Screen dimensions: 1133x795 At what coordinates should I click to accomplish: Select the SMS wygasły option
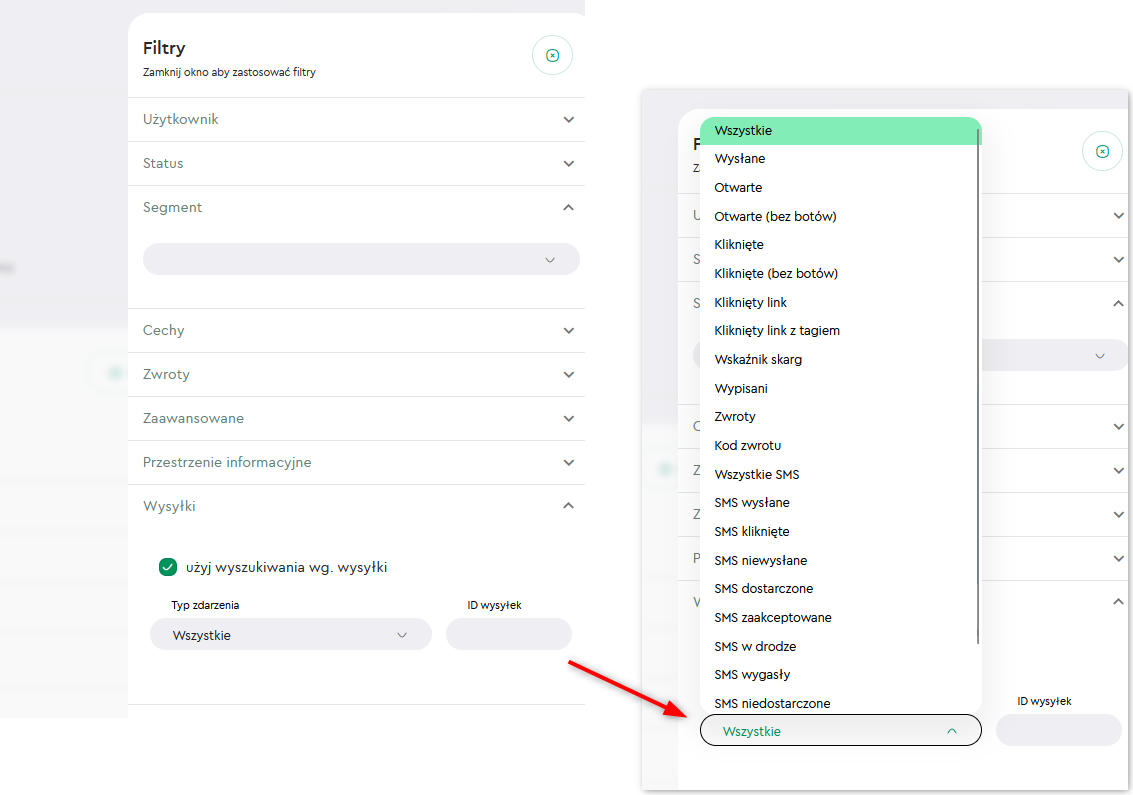pyautogui.click(x=839, y=675)
